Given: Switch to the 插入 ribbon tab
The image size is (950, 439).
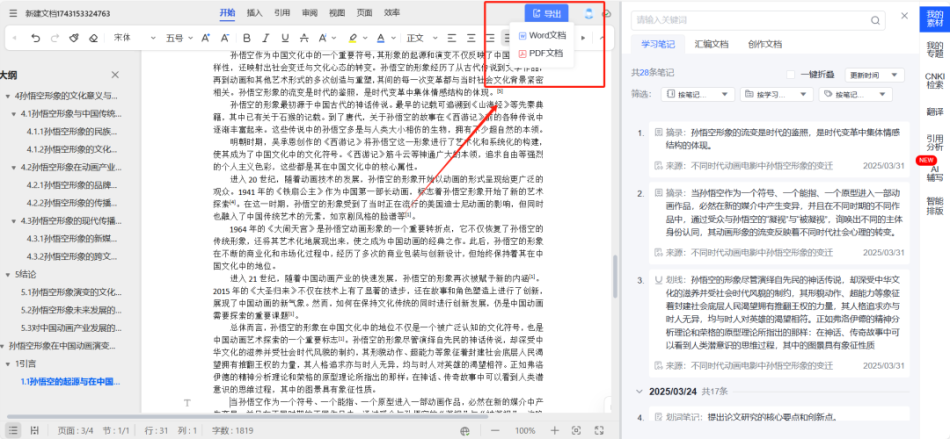Looking at the screenshot, I should coord(254,13).
